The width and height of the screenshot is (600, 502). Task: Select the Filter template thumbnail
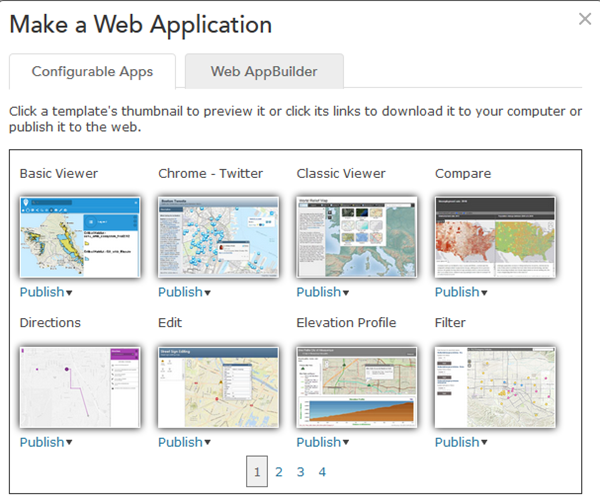[x=495, y=386]
